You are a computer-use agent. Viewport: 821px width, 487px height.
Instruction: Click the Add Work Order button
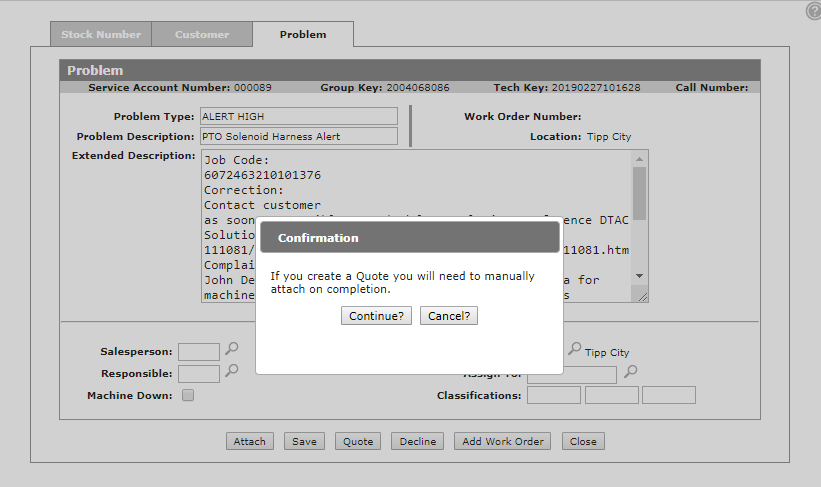502,441
